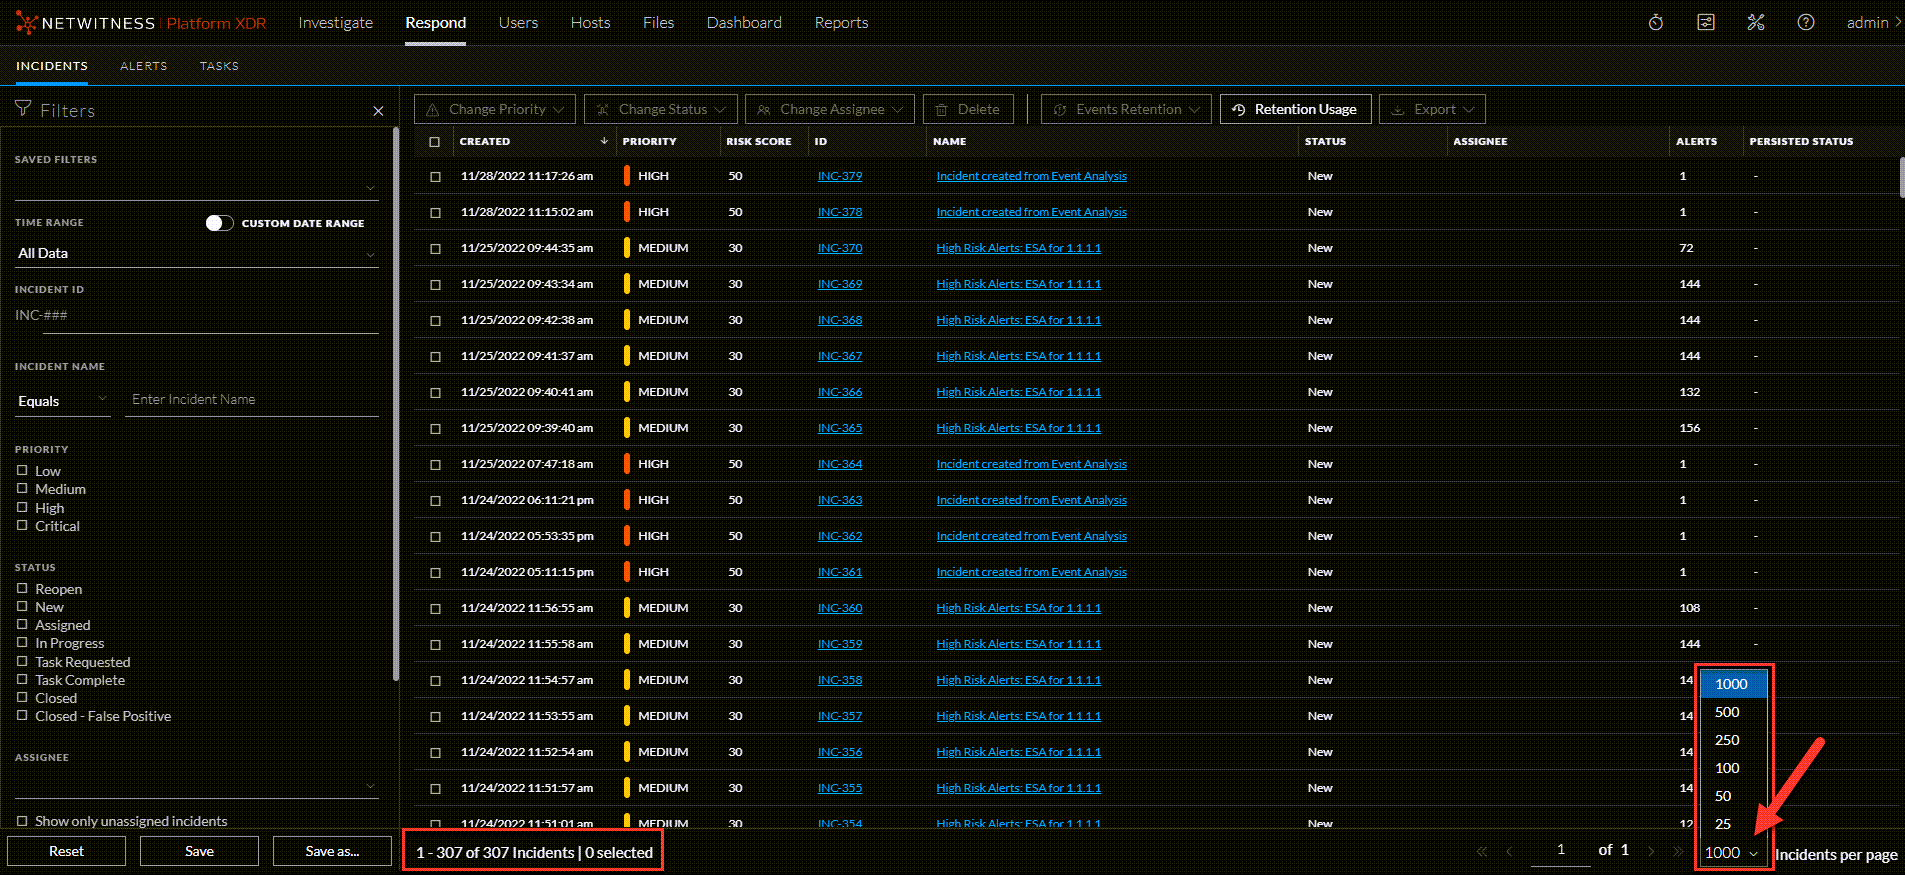The height and width of the screenshot is (875, 1905).
Task: Open the jobs list icon in header
Action: tap(1706, 22)
